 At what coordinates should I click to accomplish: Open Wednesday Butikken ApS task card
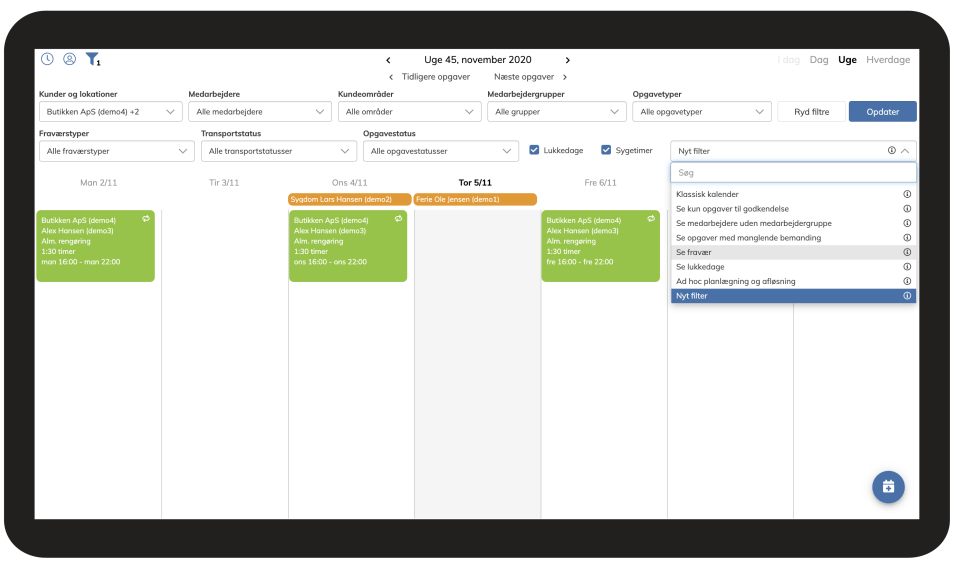point(348,246)
